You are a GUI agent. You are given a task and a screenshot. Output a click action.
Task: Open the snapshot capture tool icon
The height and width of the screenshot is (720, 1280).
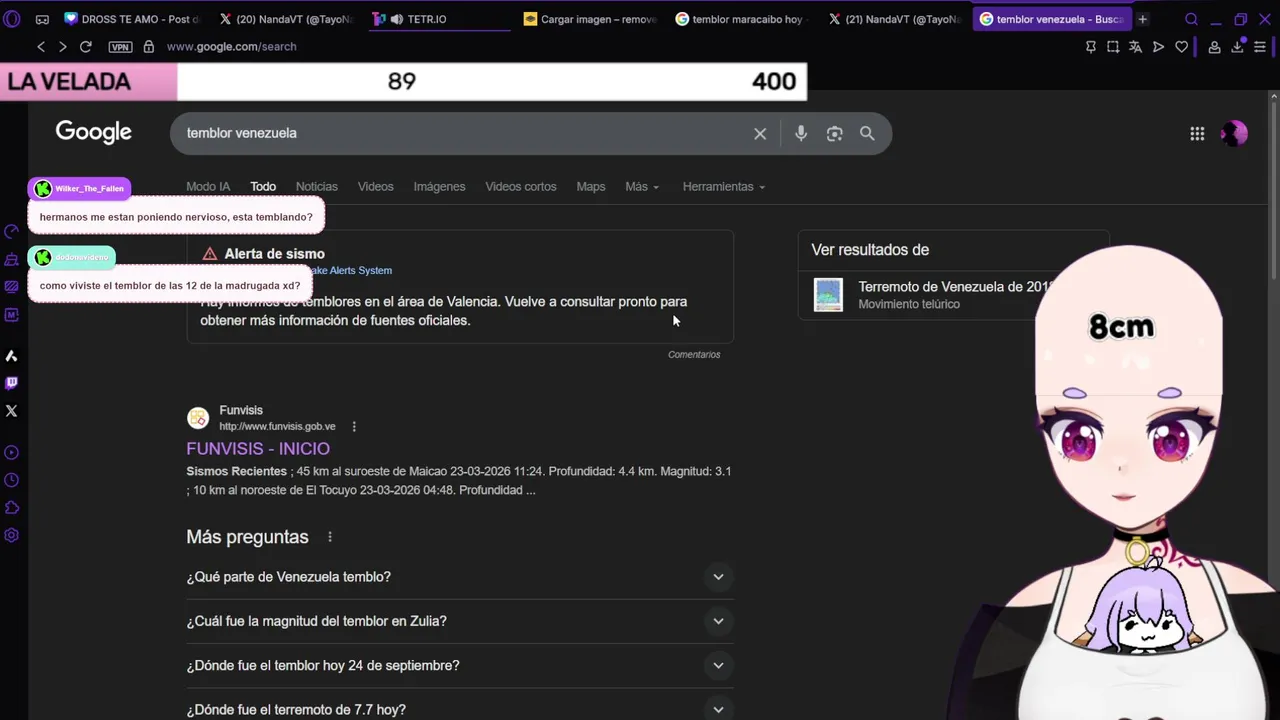pyautogui.click(x=1113, y=47)
